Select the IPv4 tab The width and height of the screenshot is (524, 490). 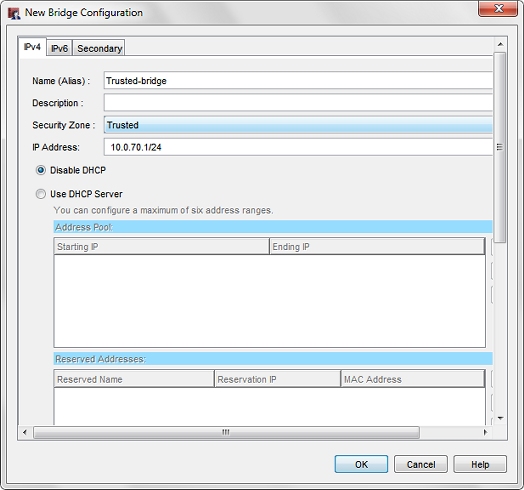pyautogui.click(x=32, y=47)
